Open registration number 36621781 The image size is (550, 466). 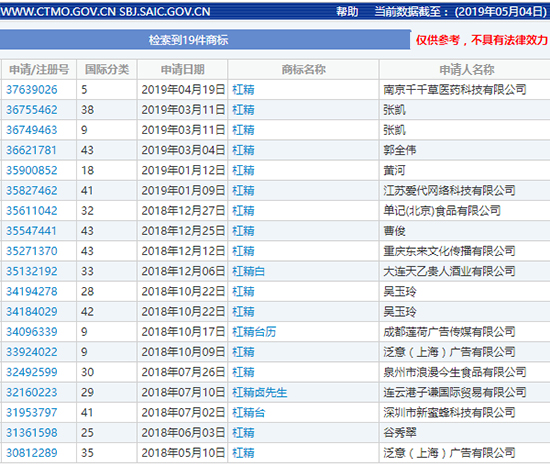(x=31, y=150)
